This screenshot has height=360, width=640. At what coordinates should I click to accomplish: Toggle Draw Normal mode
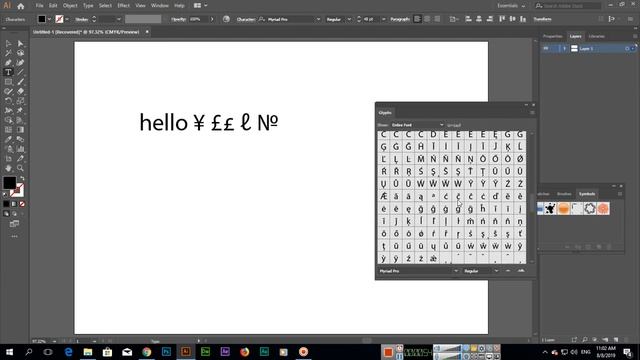point(6,213)
